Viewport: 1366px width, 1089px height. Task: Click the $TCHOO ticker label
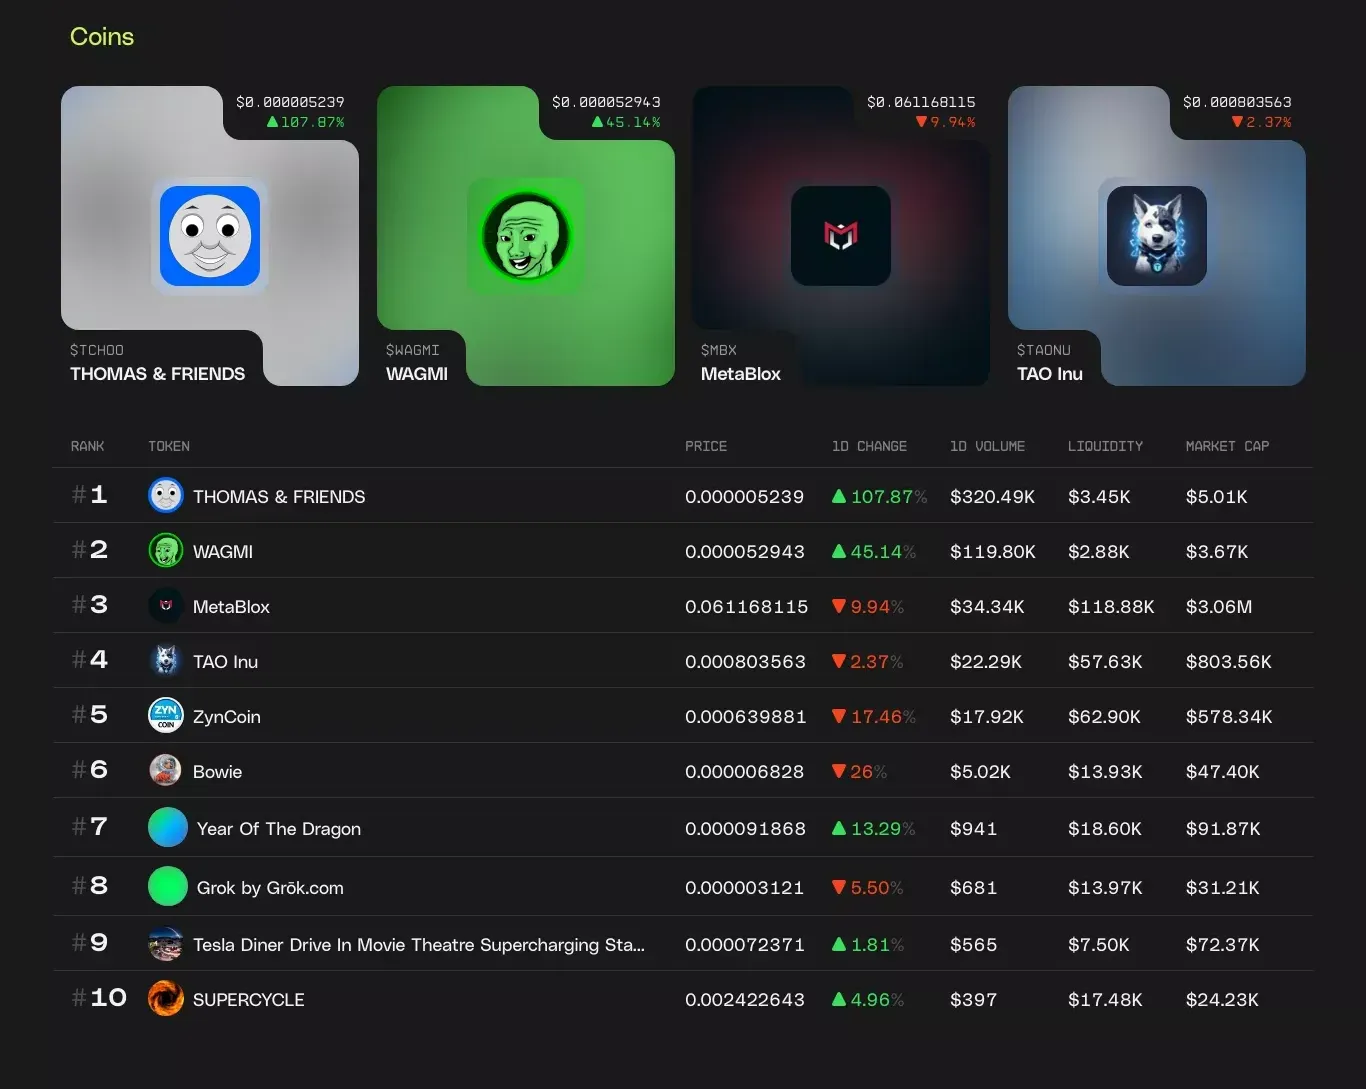(x=97, y=350)
